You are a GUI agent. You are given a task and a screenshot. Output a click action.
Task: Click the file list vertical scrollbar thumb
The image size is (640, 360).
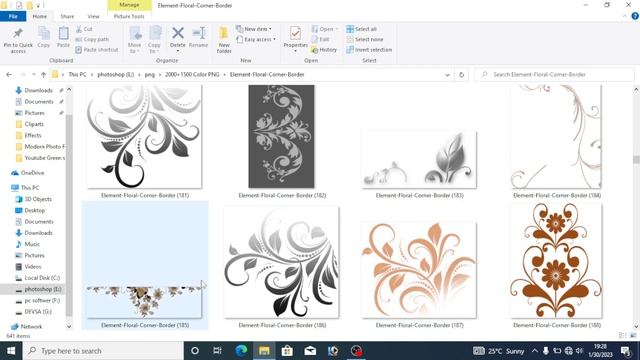tap(636, 159)
